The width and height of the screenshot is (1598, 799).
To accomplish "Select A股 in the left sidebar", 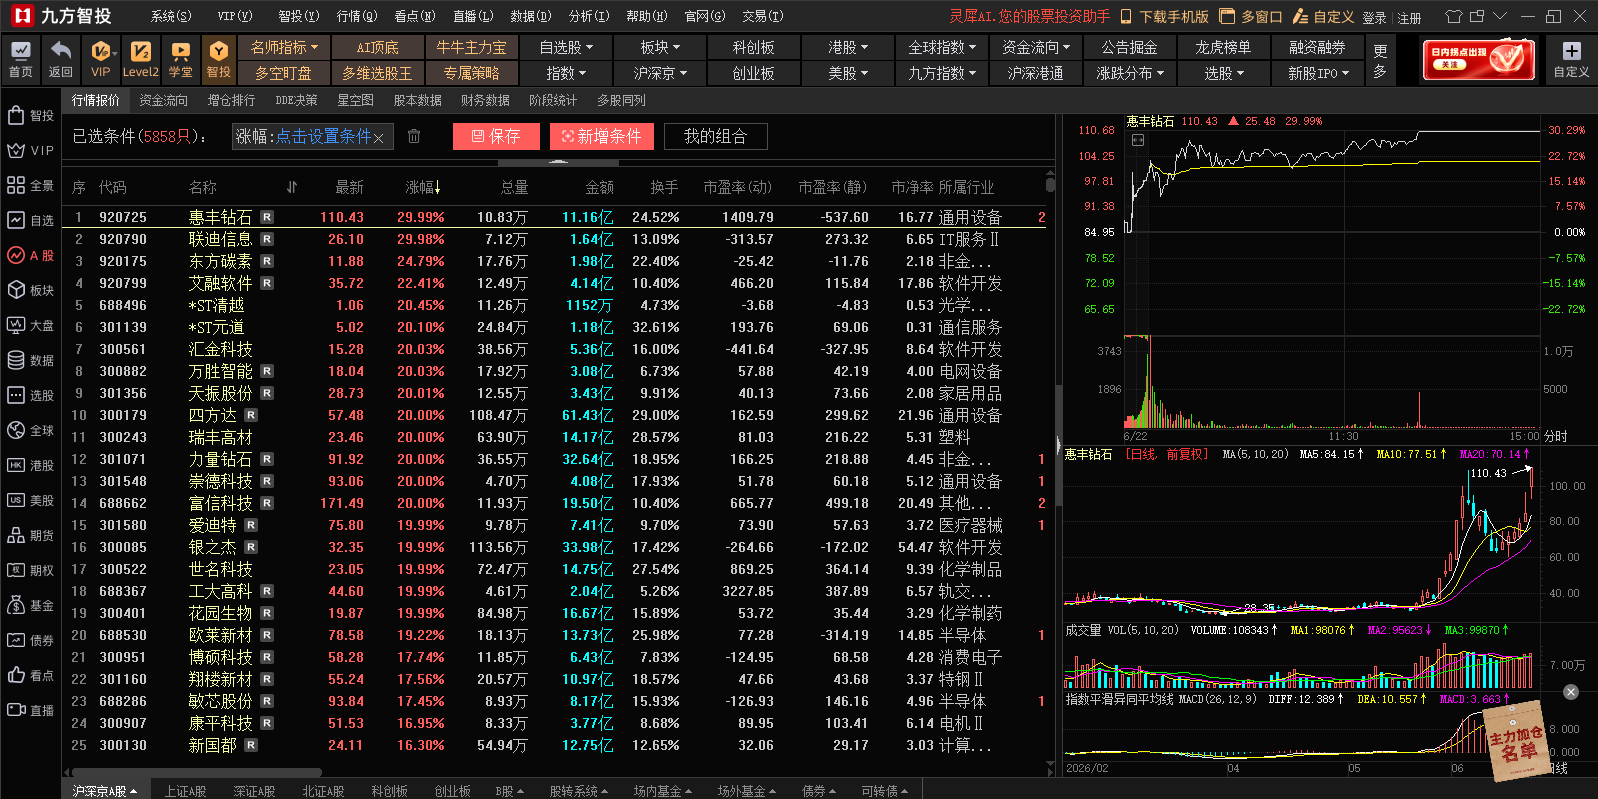I will tap(30, 255).
